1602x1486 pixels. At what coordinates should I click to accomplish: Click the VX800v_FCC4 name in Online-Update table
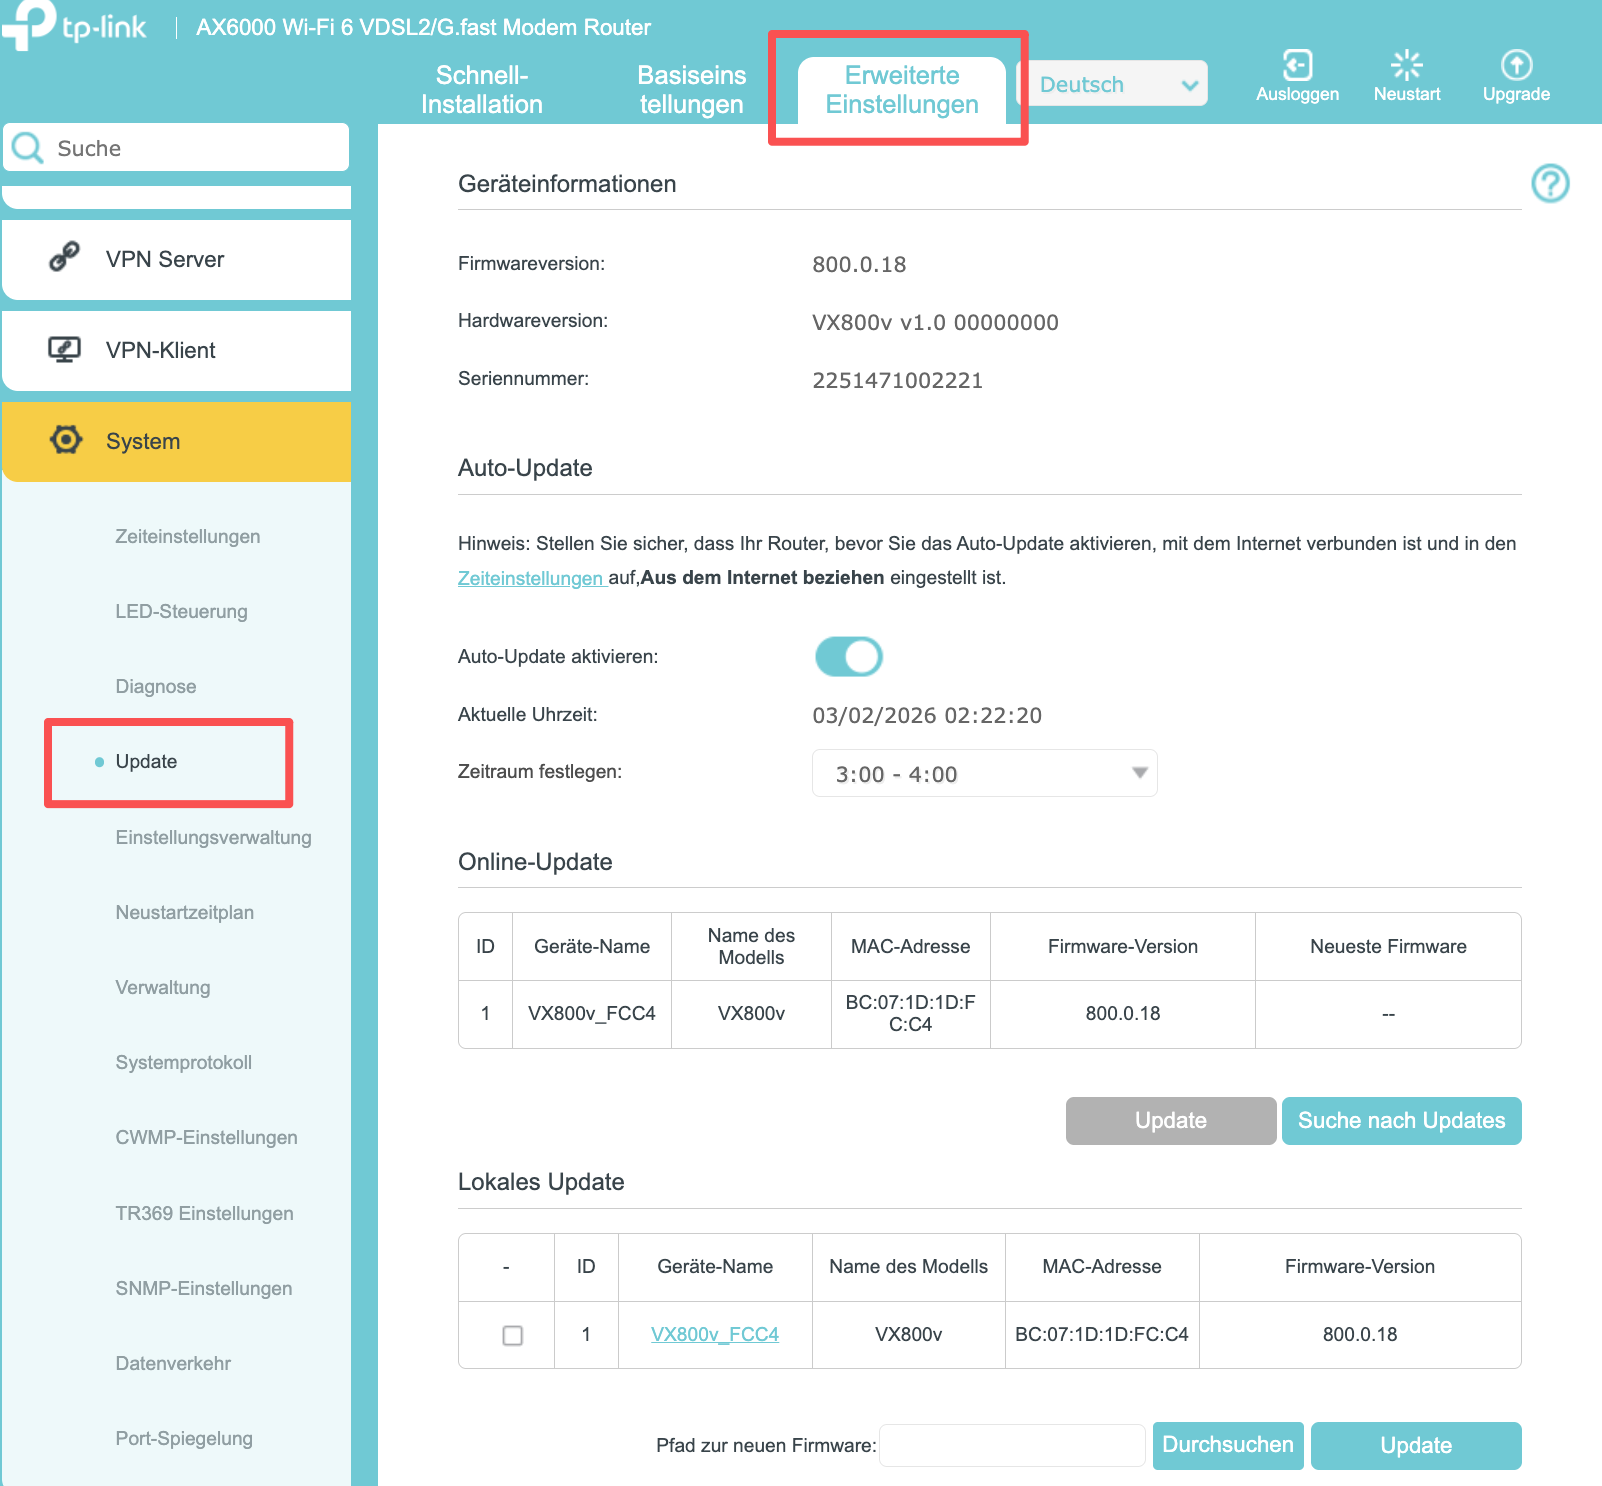(x=592, y=1013)
